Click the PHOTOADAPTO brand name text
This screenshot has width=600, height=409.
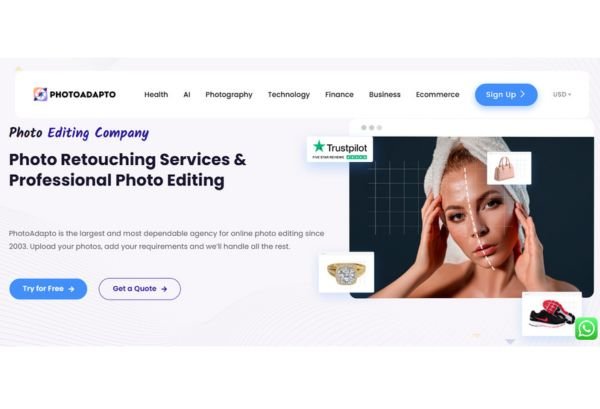[83, 95]
